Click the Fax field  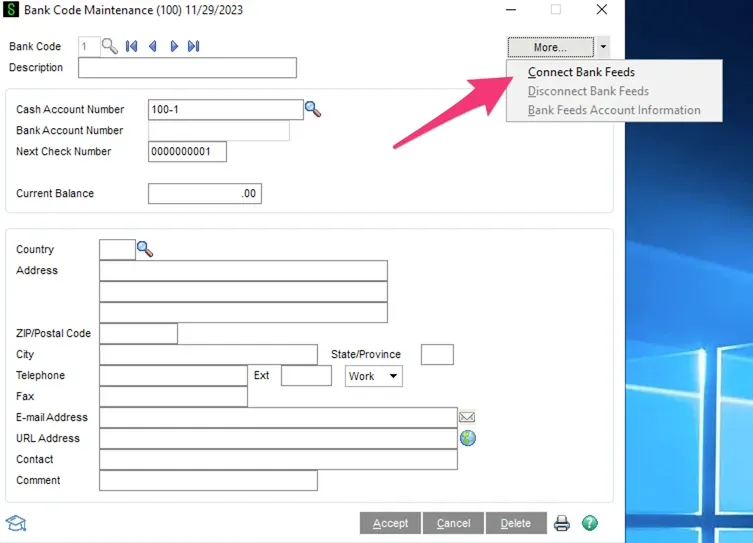click(173, 397)
